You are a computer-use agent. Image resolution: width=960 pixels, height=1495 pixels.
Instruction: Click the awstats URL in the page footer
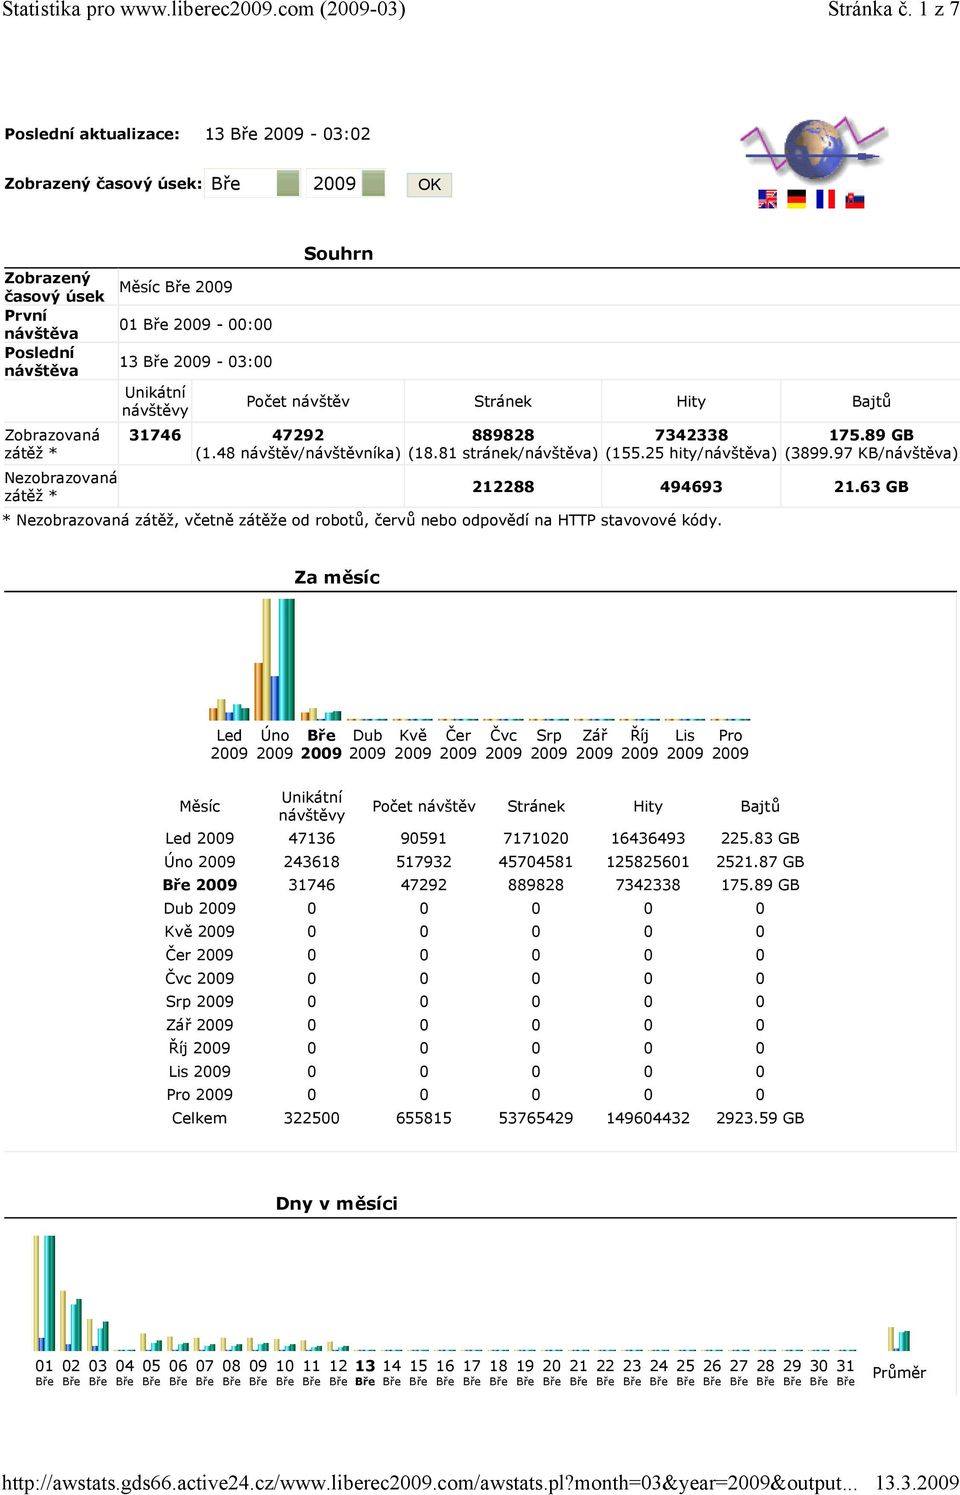click(x=430, y=1482)
